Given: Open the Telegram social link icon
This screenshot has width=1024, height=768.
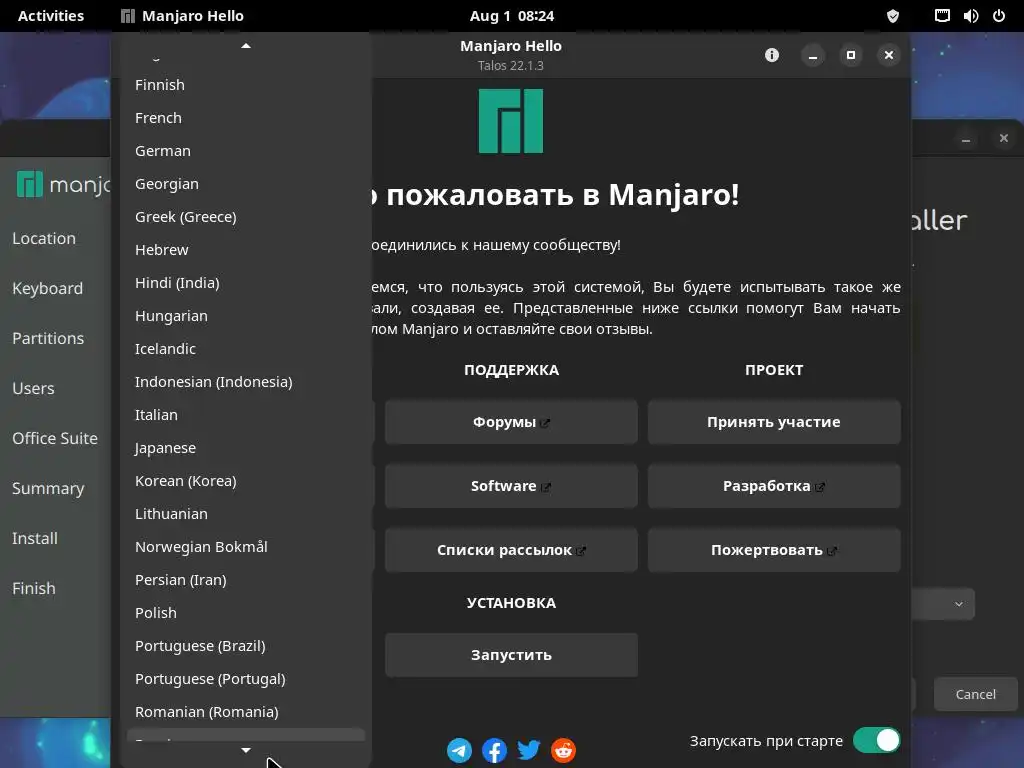Looking at the screenshot, I should point(459,750).
